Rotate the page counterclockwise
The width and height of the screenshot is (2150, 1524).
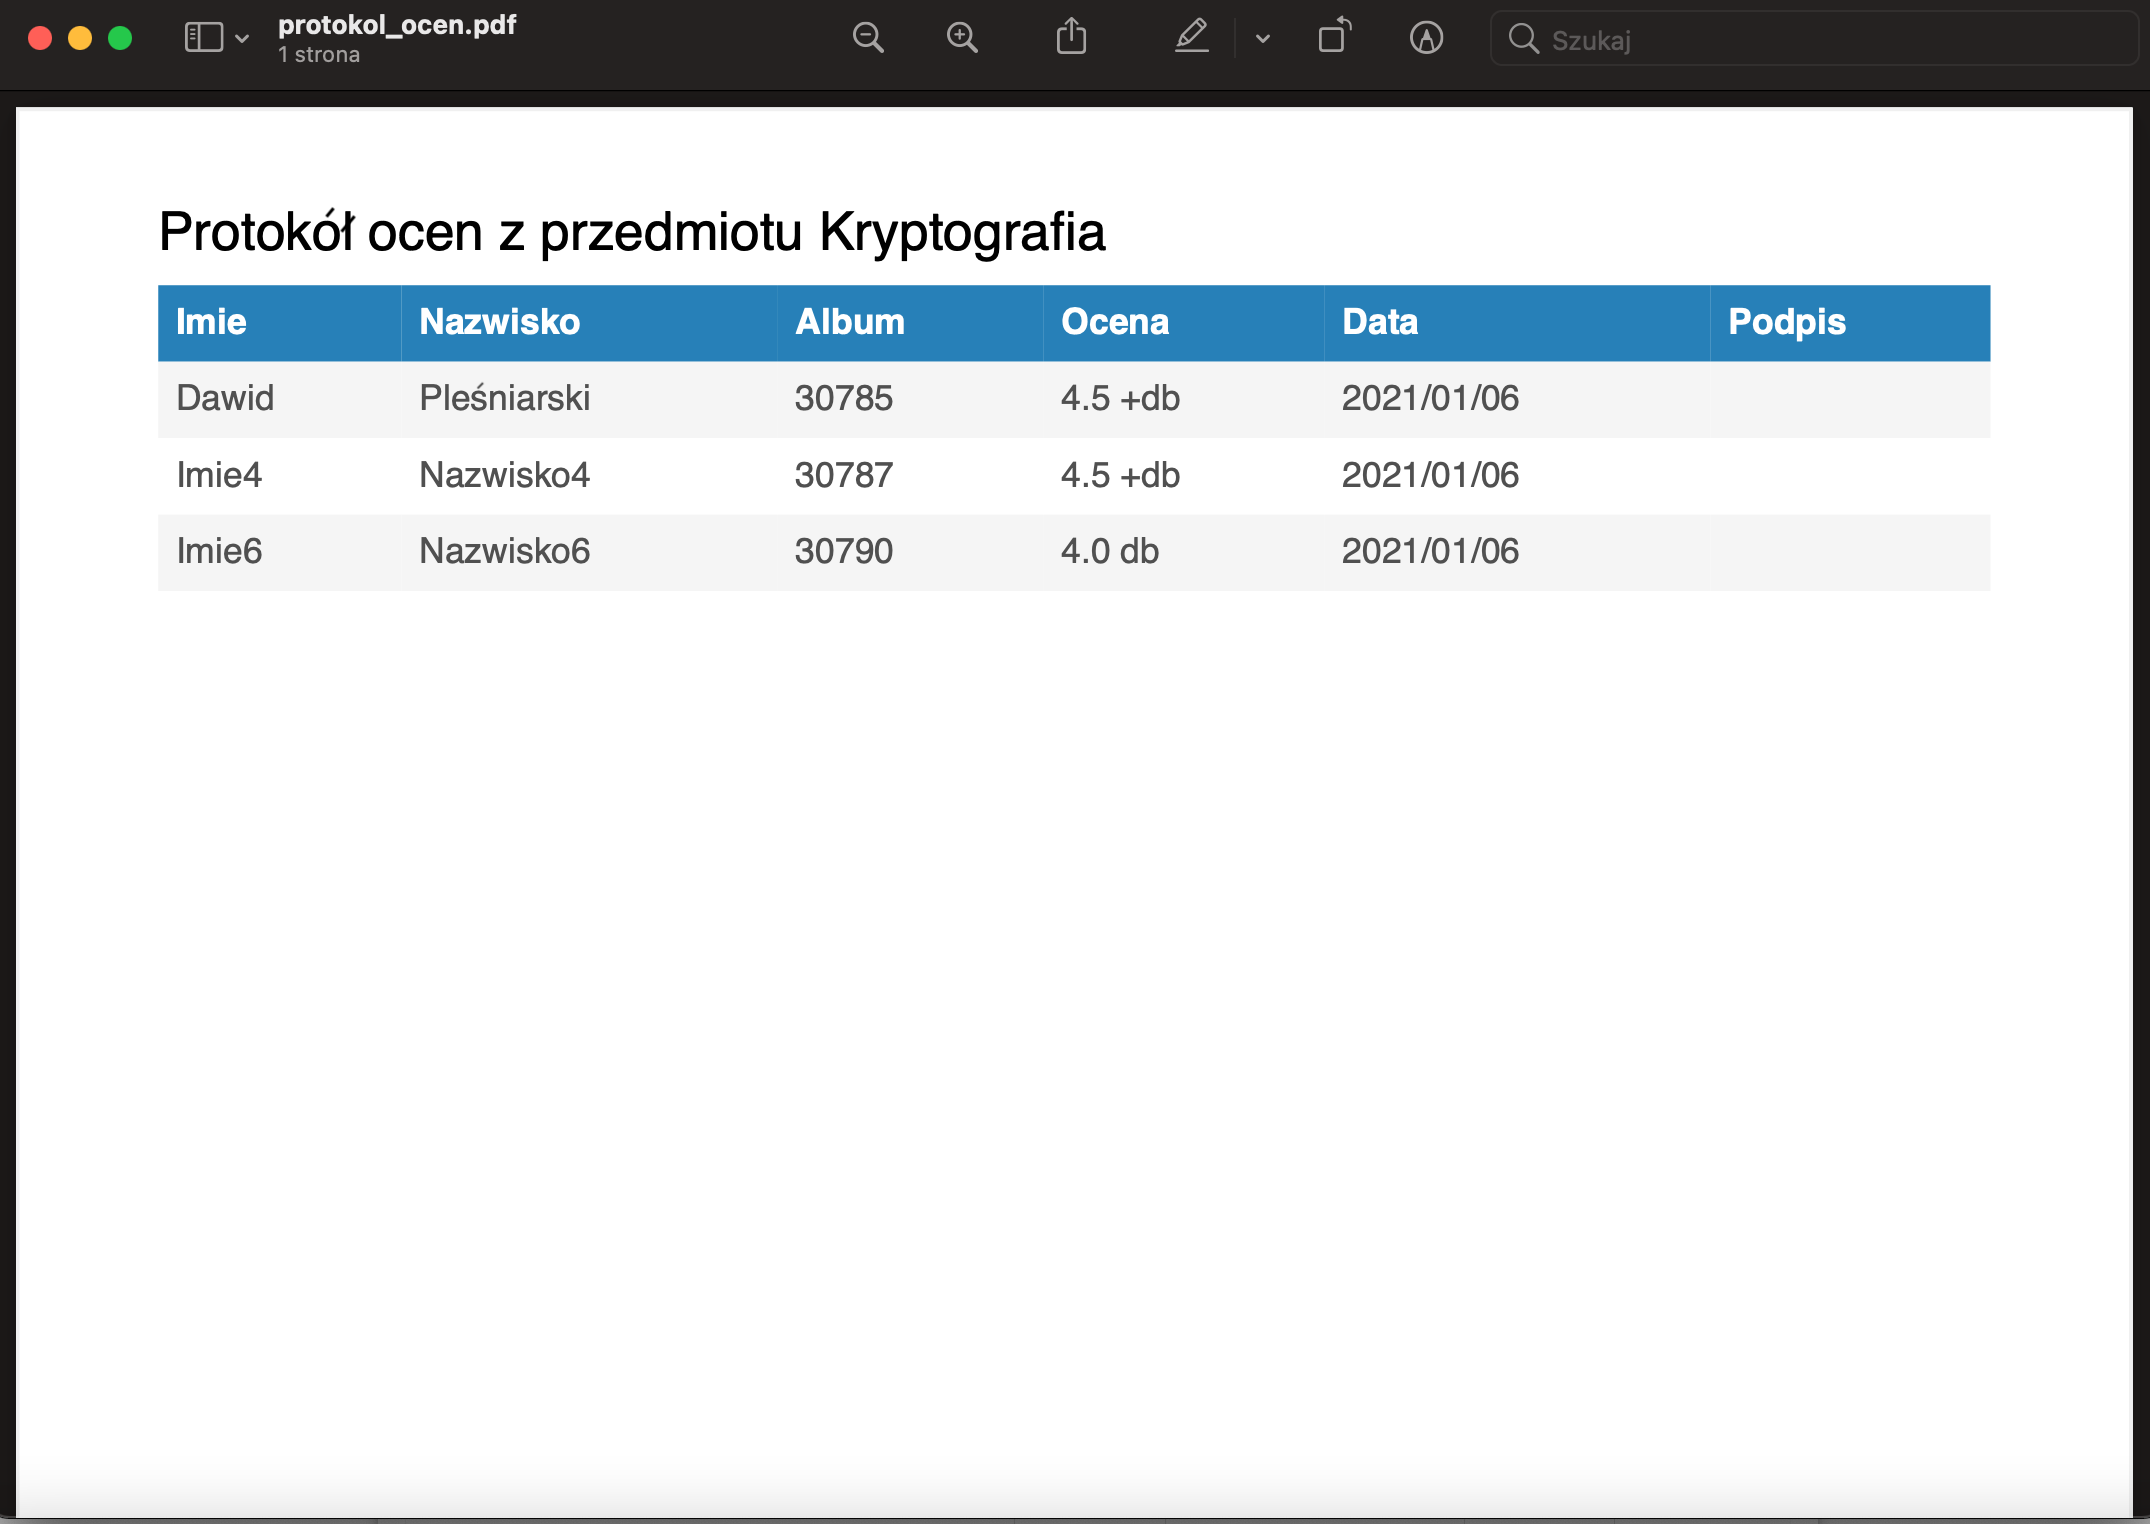click(1335, 37)
